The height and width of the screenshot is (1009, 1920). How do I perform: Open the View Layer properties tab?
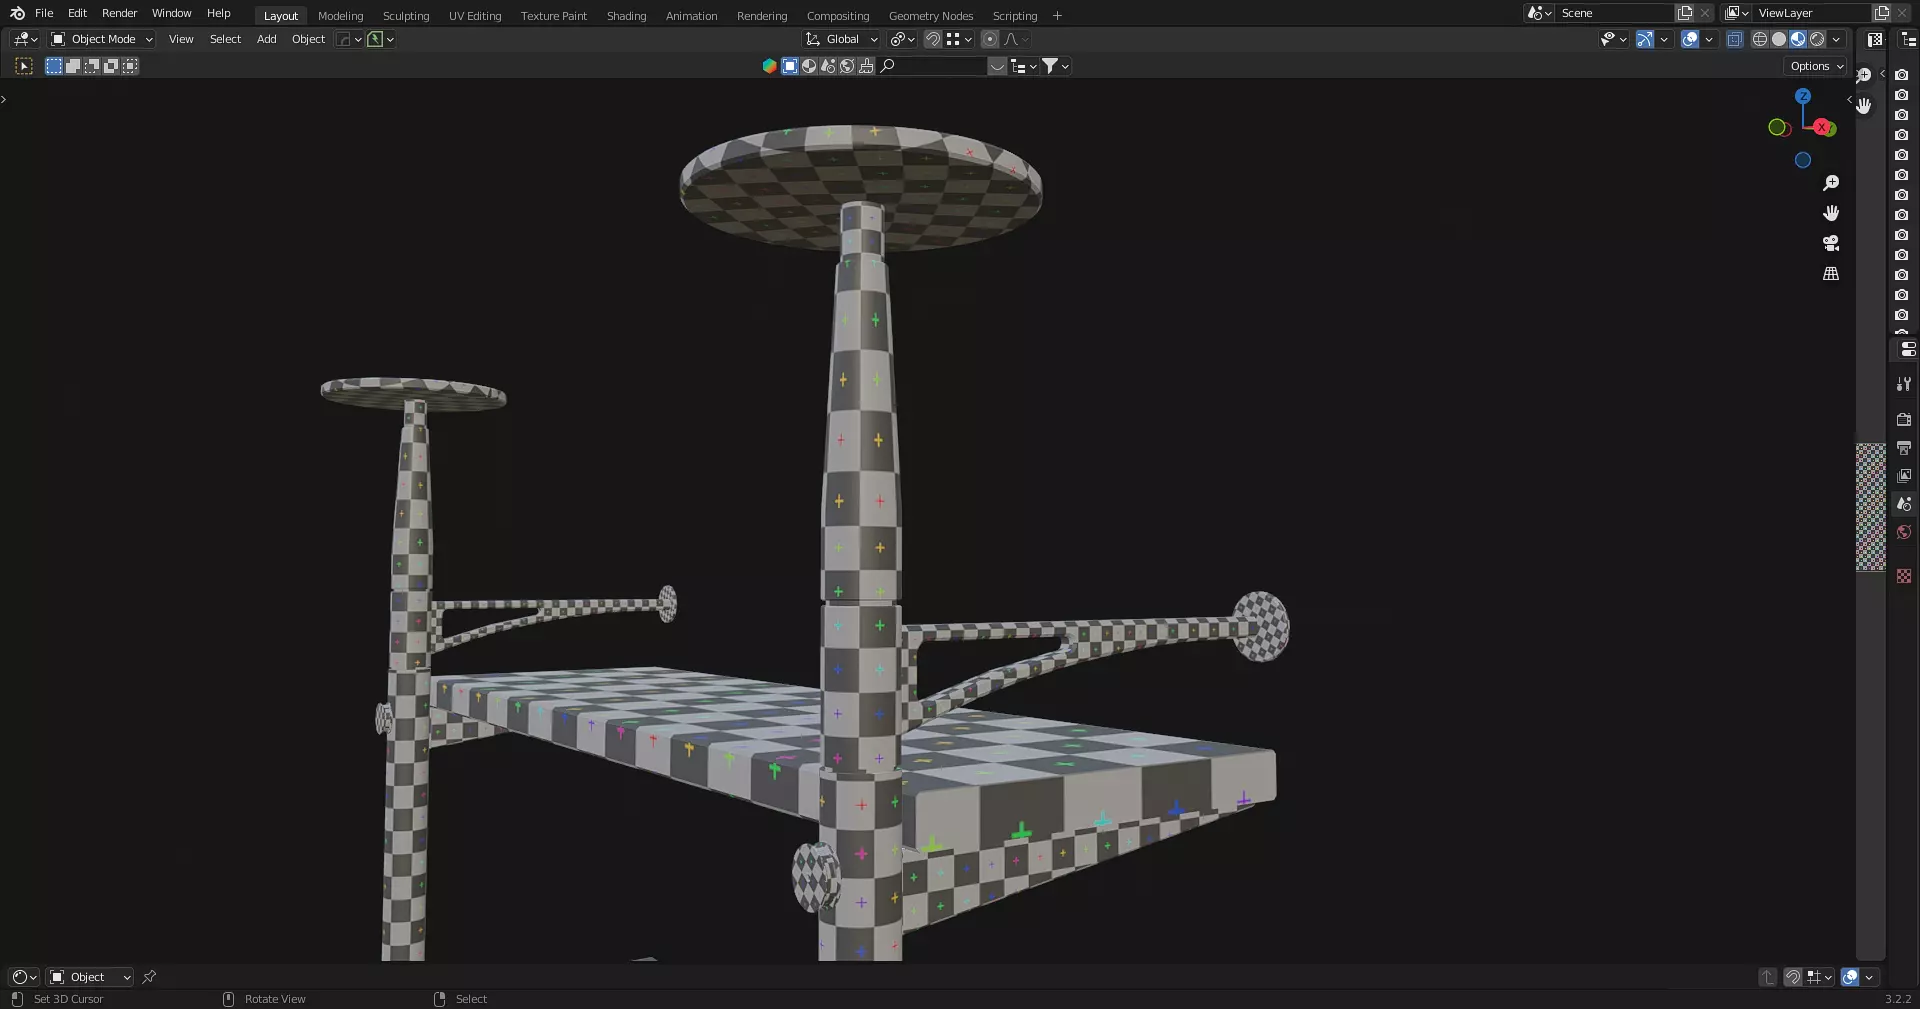1904,476
